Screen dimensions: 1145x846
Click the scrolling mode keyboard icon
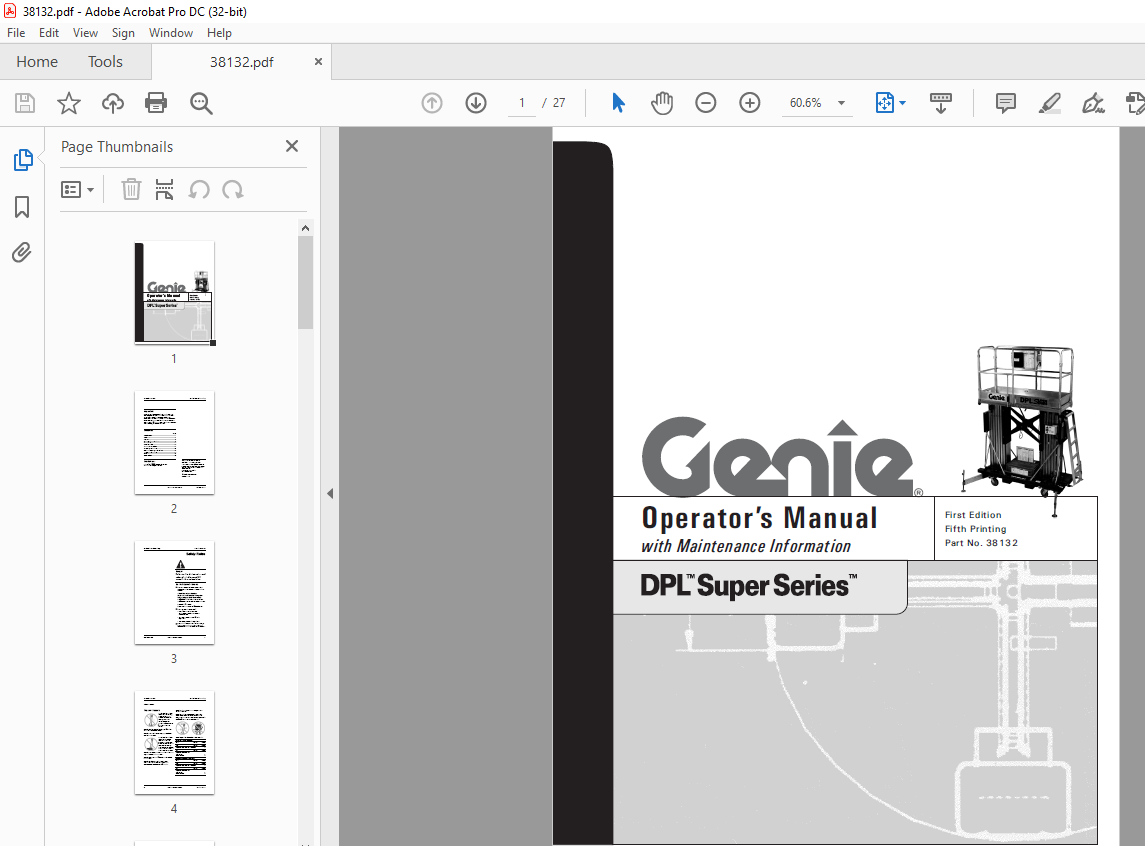click(941, 103)
